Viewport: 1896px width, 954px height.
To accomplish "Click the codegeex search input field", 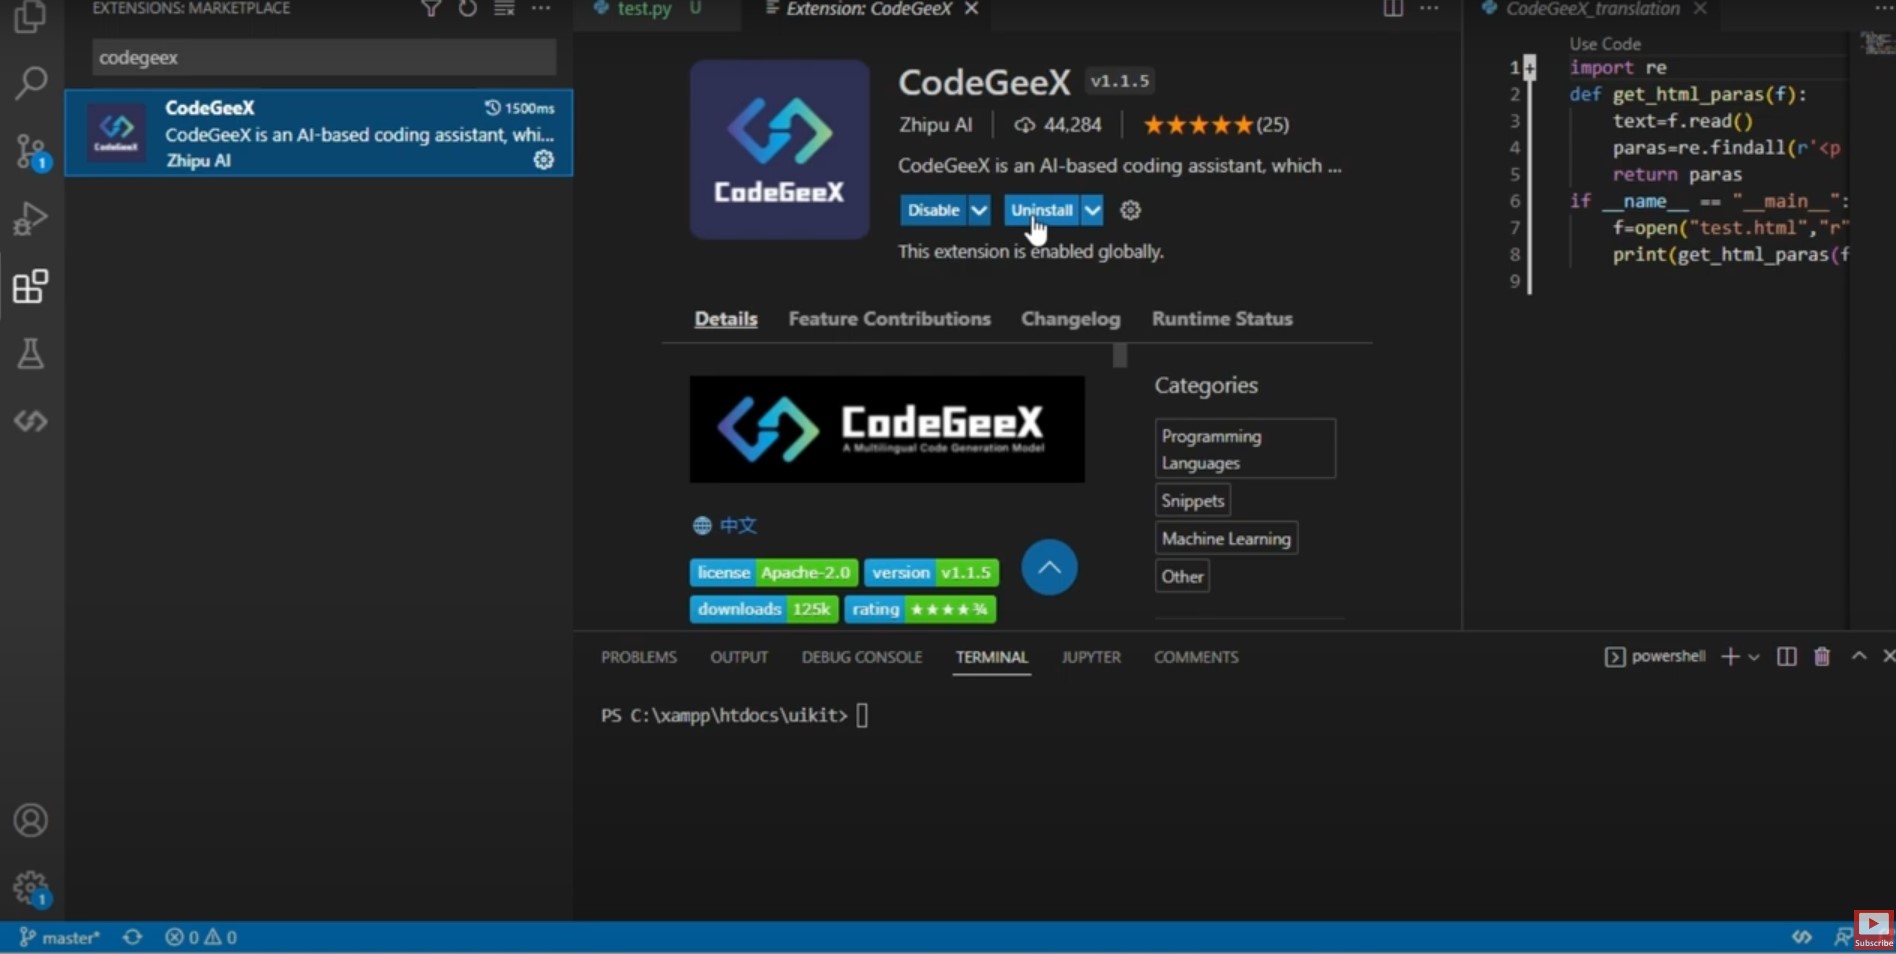I will coord(323,57).
